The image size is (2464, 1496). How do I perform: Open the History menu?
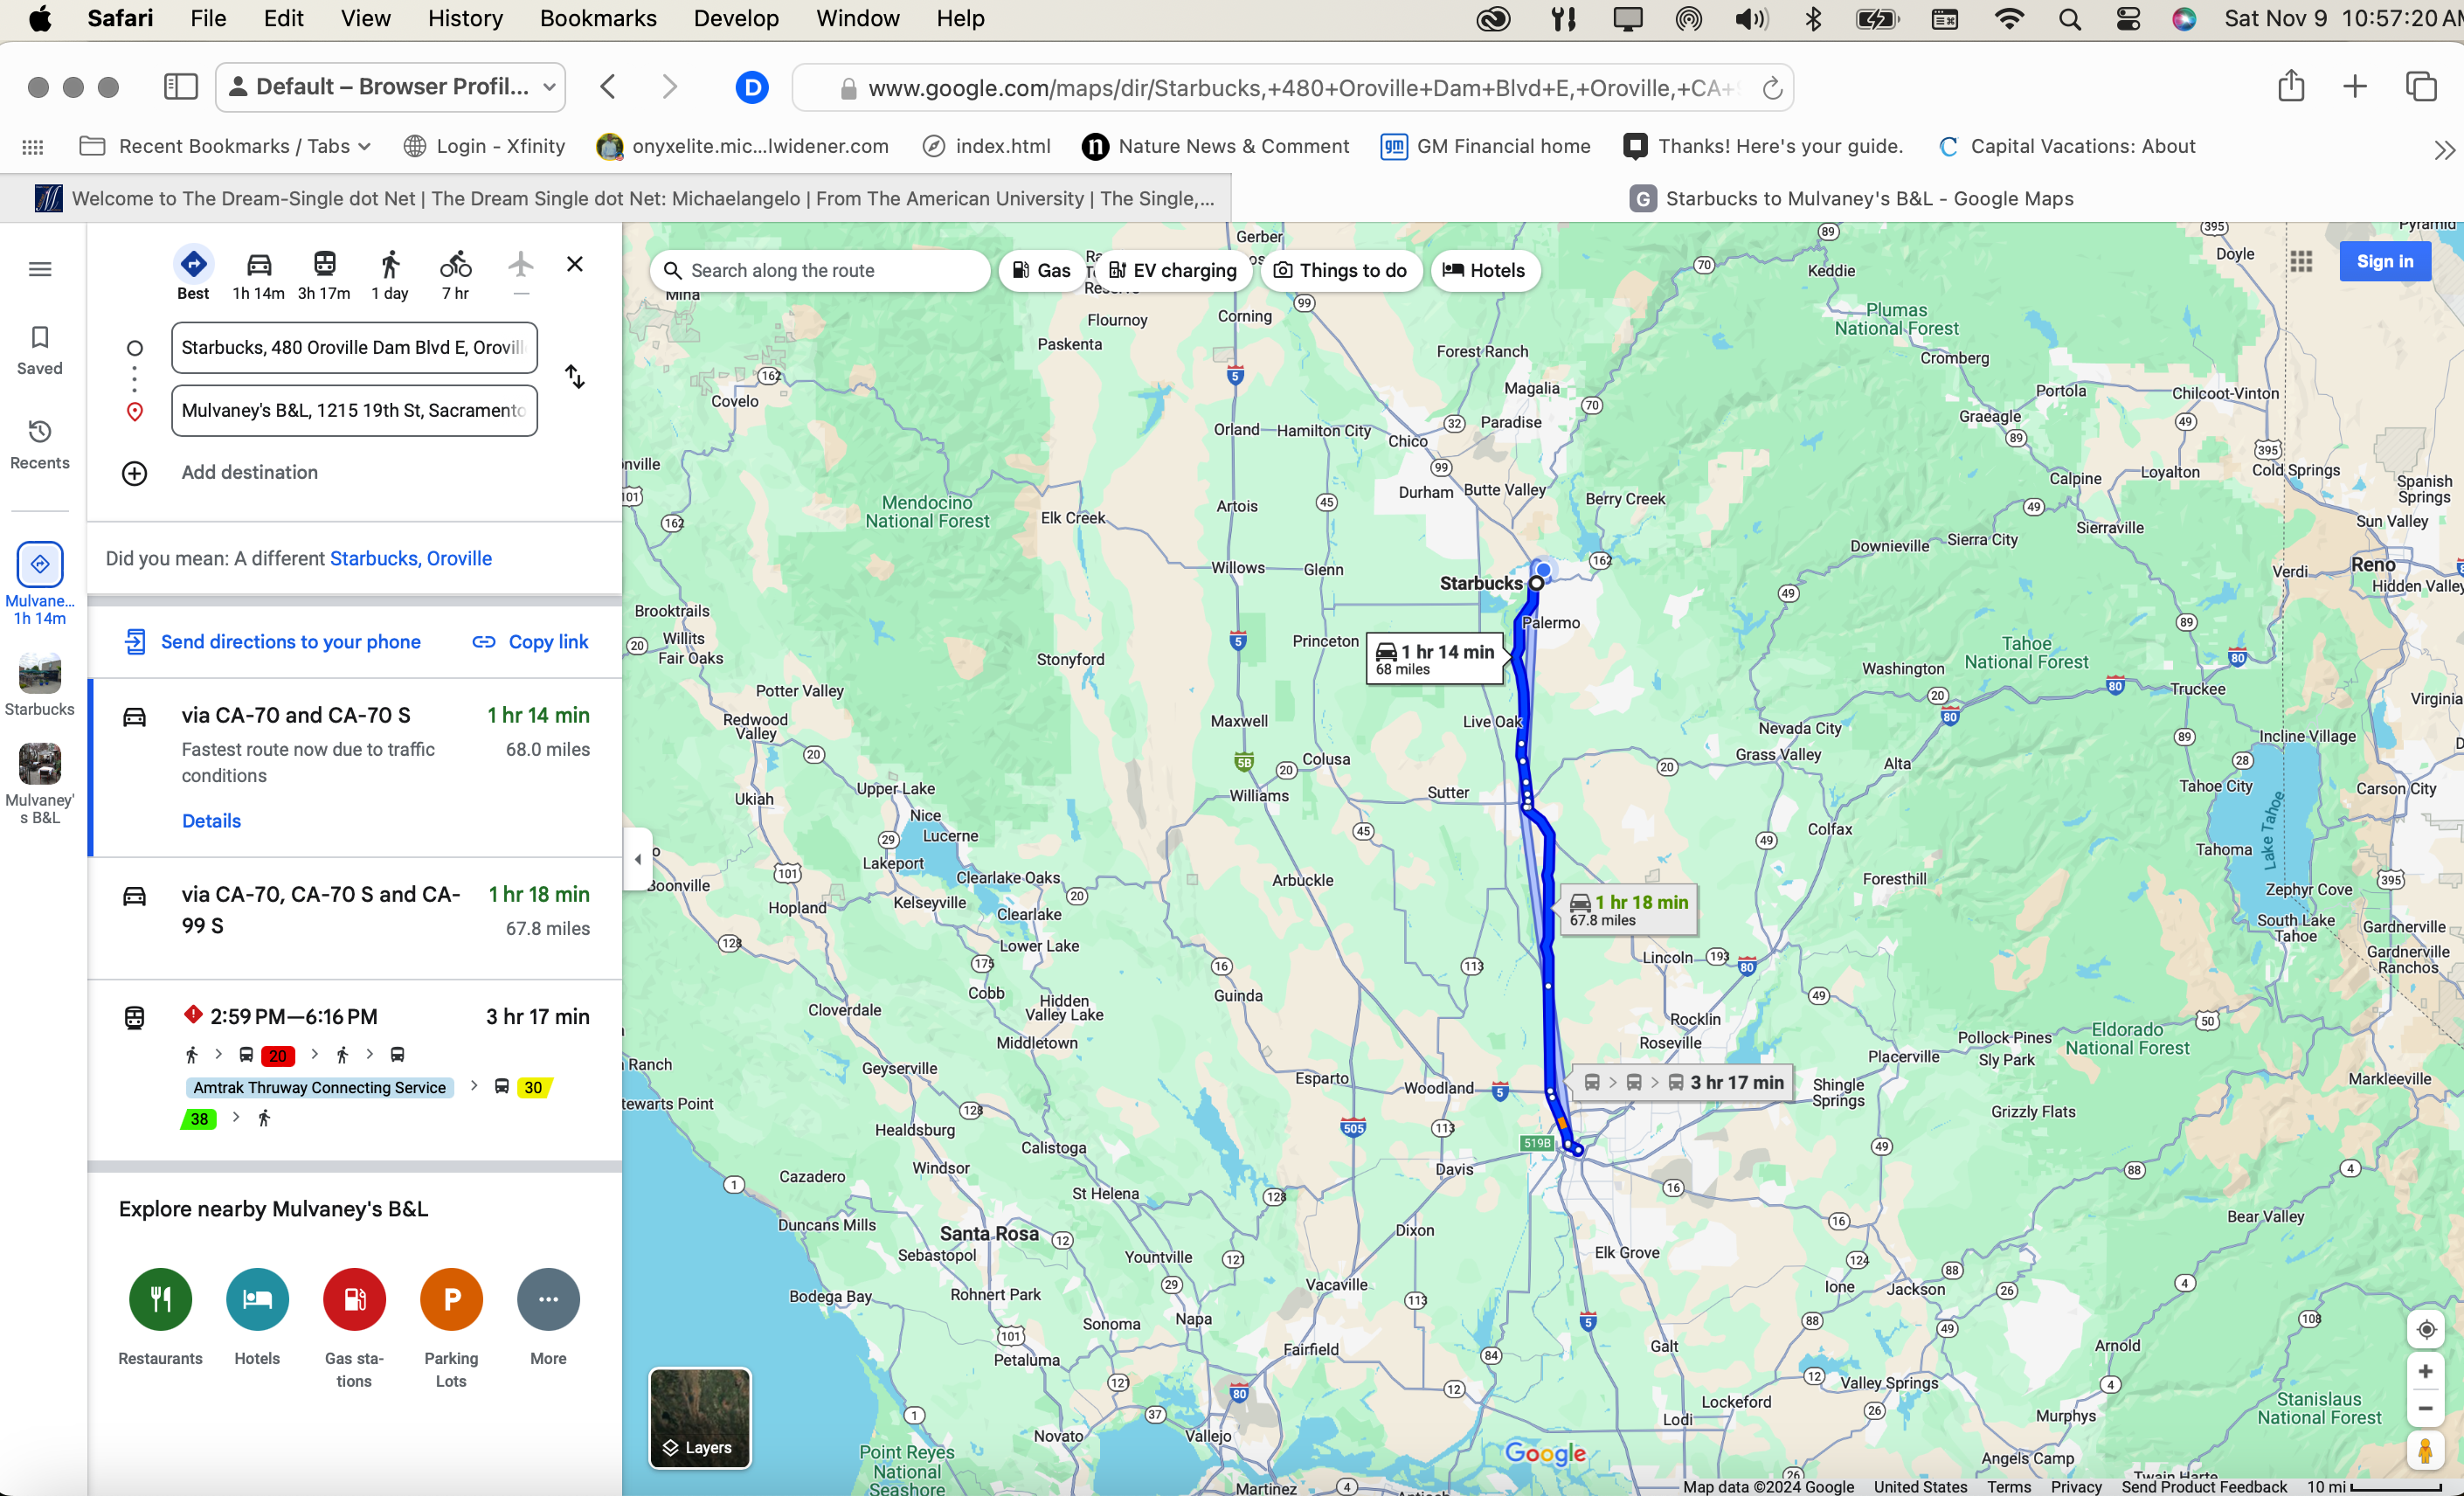point(465,18)
